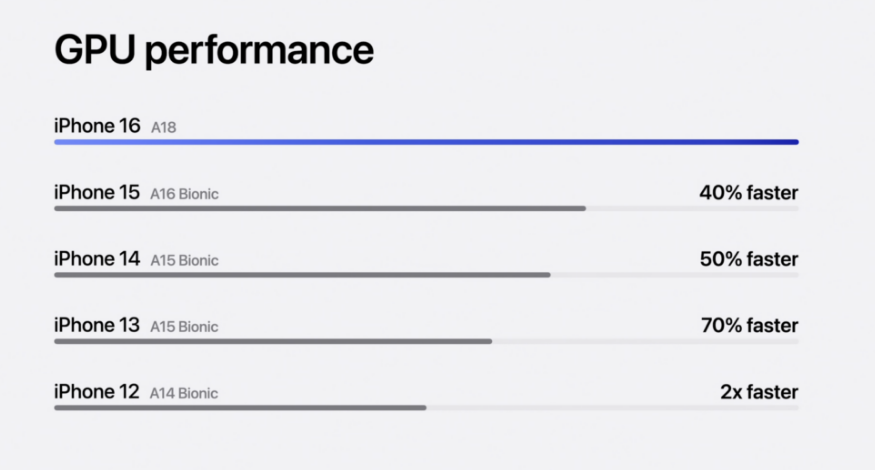This screenshot has height=470, width=875.
Task: Click the A16 Bionic chip label
Action: (184, 194)
